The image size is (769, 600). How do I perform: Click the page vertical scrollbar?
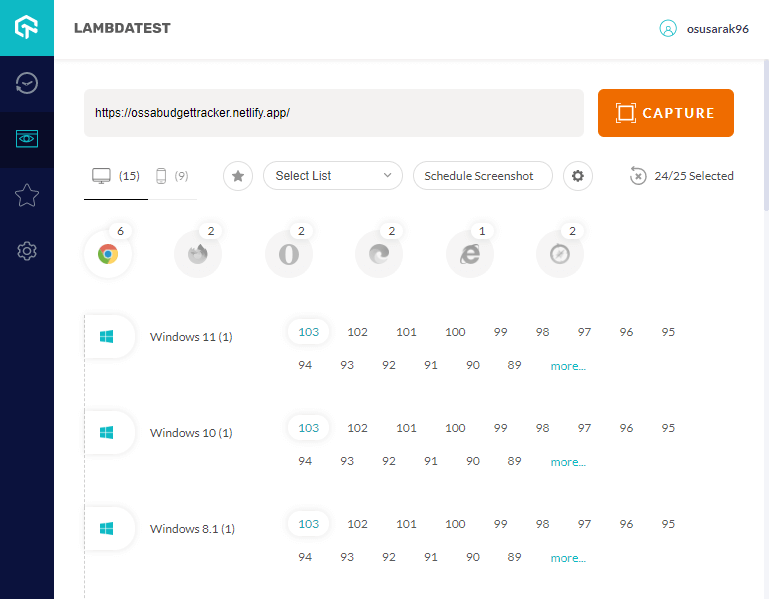click(766, 135)
